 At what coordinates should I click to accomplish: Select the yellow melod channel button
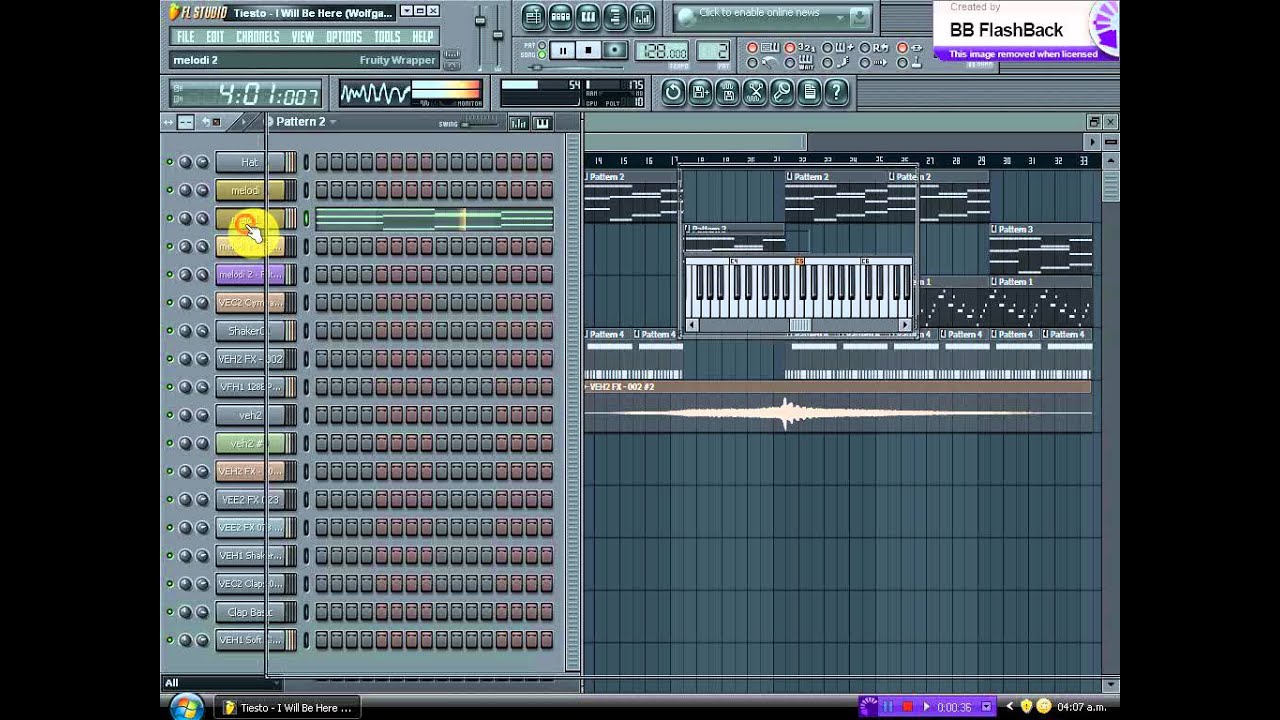coord(249,190)
